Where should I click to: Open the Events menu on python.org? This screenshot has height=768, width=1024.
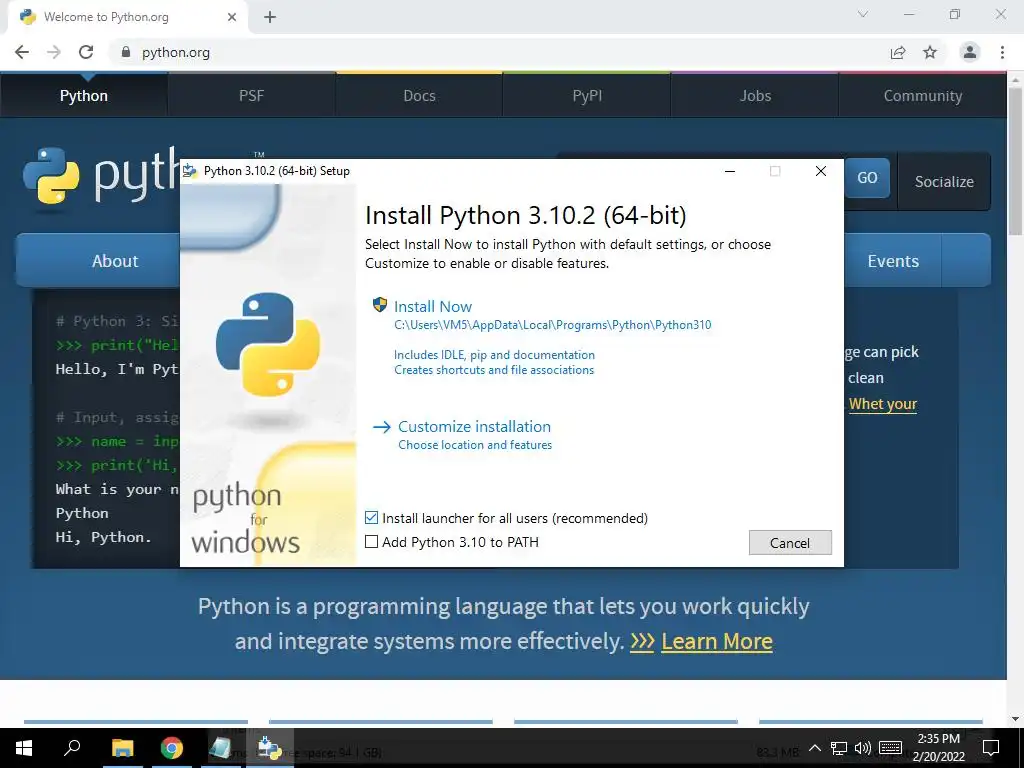click(893, 261)
